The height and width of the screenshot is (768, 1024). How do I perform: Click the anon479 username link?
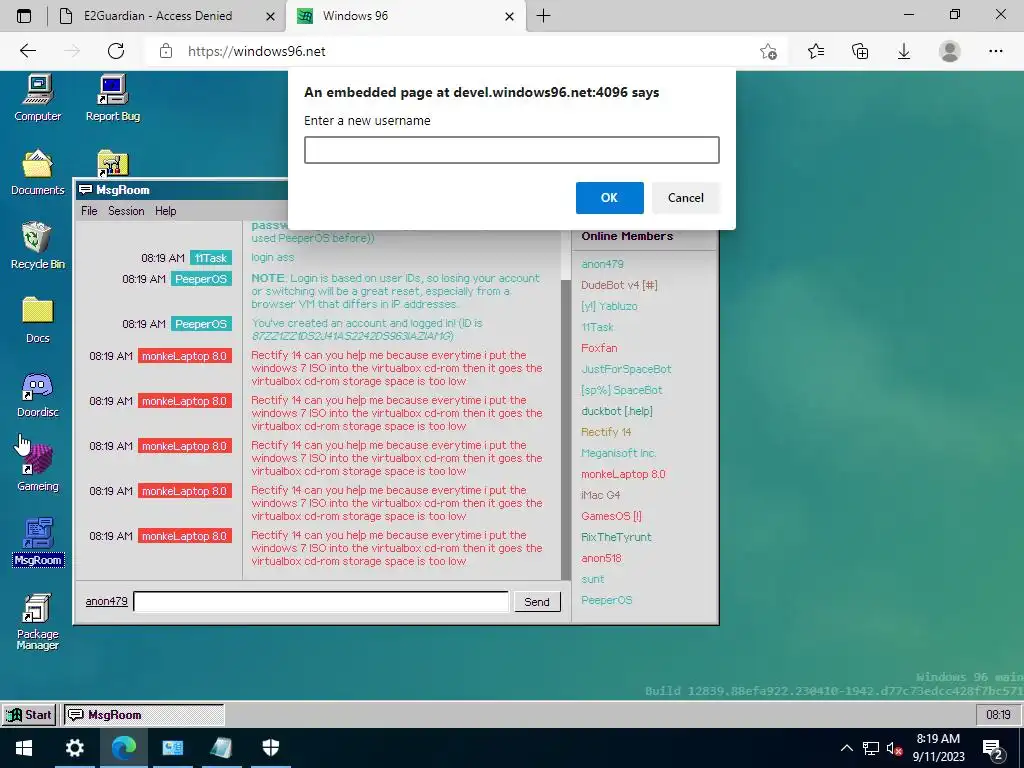(106, 601)
